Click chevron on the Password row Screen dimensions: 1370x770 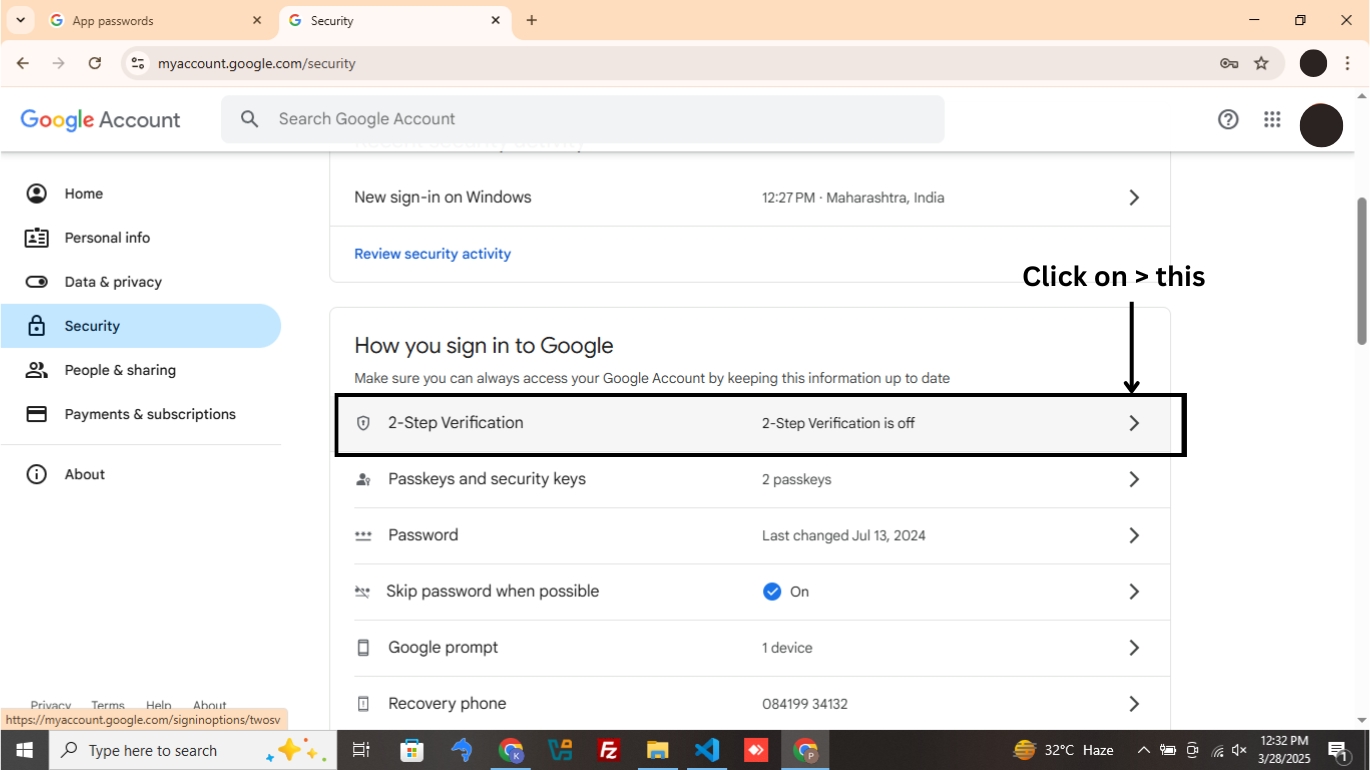(x=1134, y=535)
